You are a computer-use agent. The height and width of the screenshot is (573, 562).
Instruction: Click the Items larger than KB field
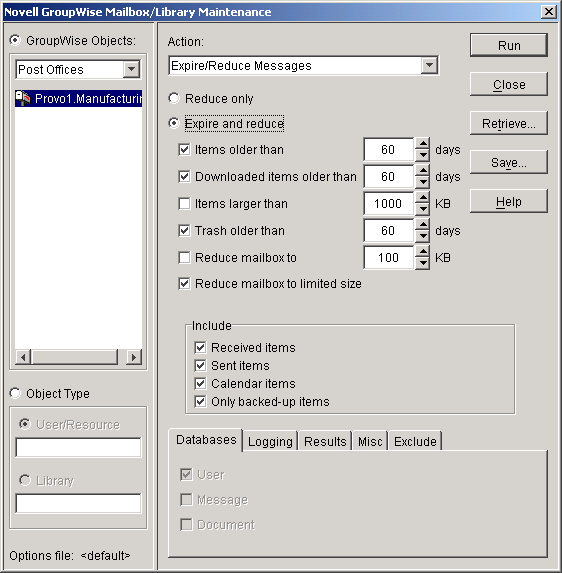click(x=388, y=204)
